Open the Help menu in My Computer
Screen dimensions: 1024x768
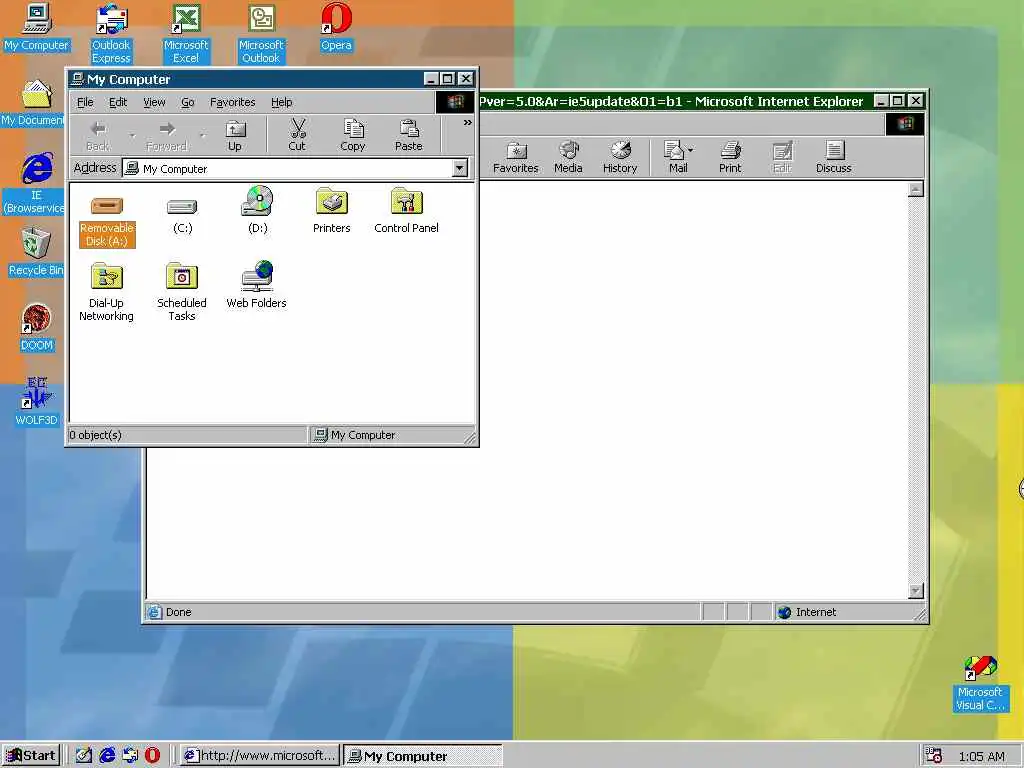(281, 103)
